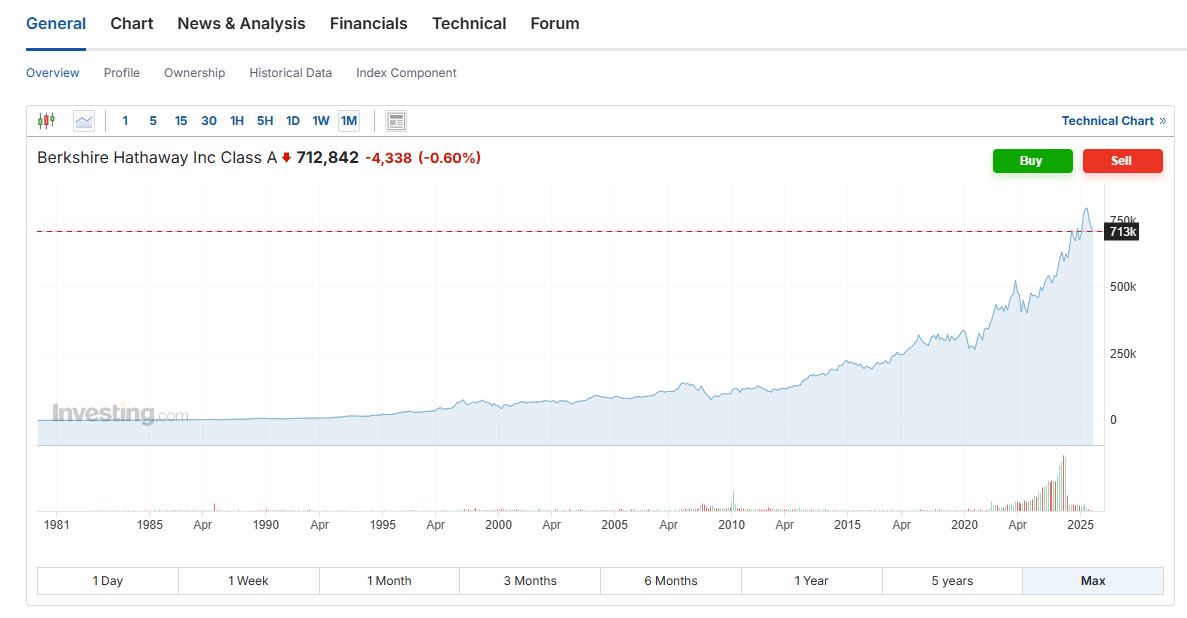Go to the Ownership subtab

(x=195, y=73)
